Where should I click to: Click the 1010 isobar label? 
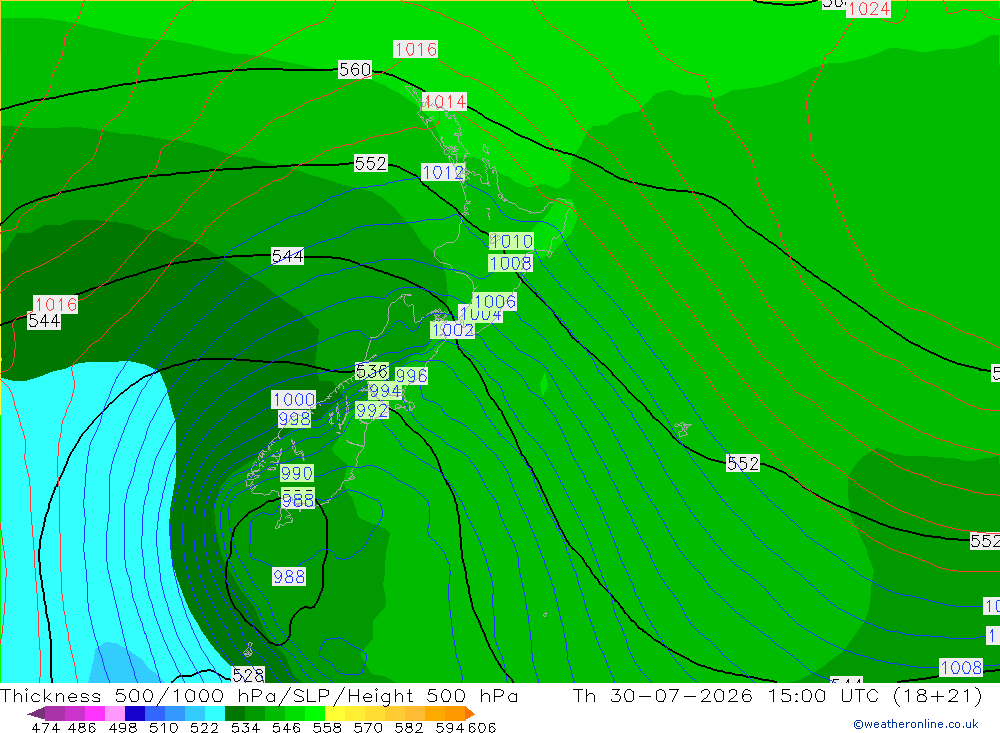[511, 241]
